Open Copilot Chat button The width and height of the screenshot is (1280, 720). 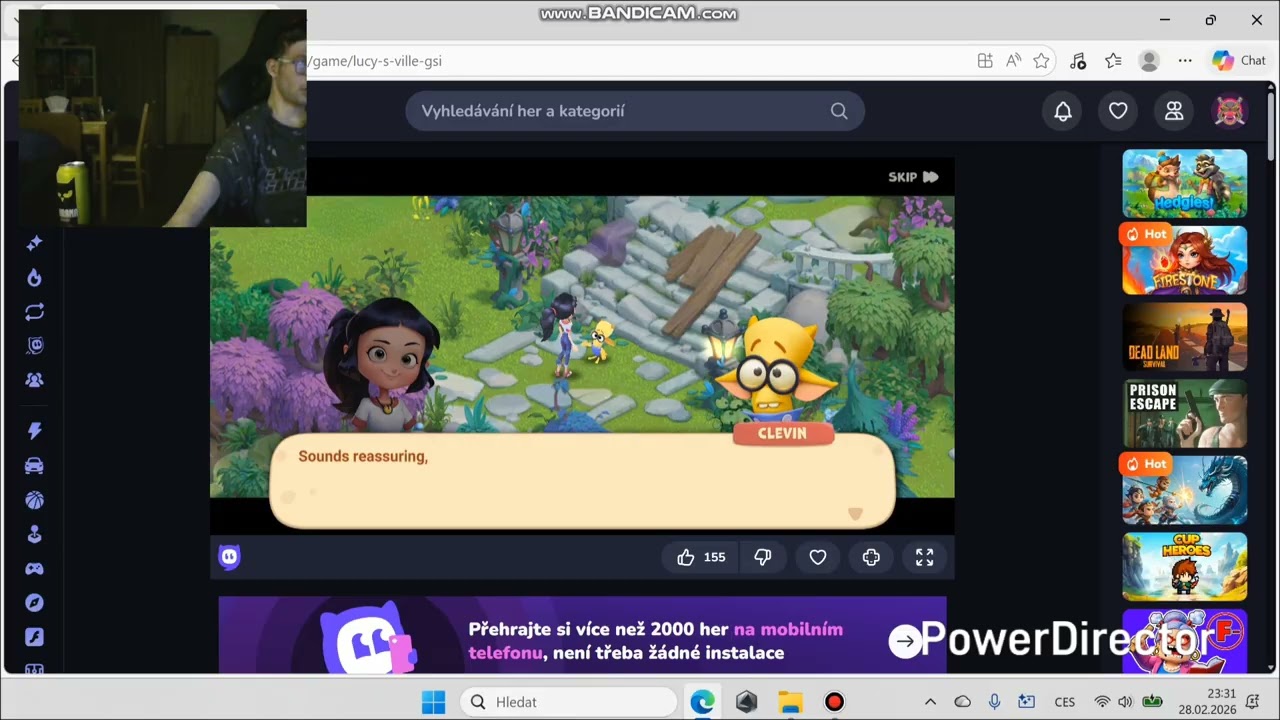coord(1238,61)
